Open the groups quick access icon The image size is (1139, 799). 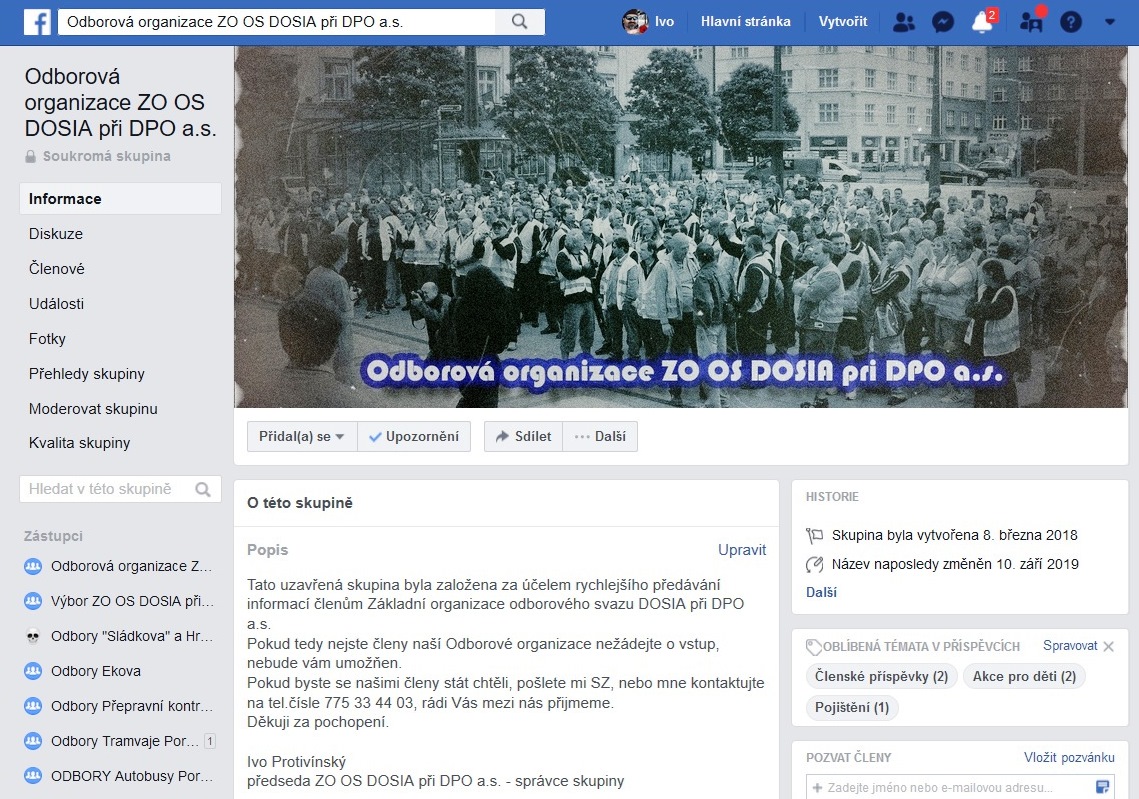(1031, 22)
